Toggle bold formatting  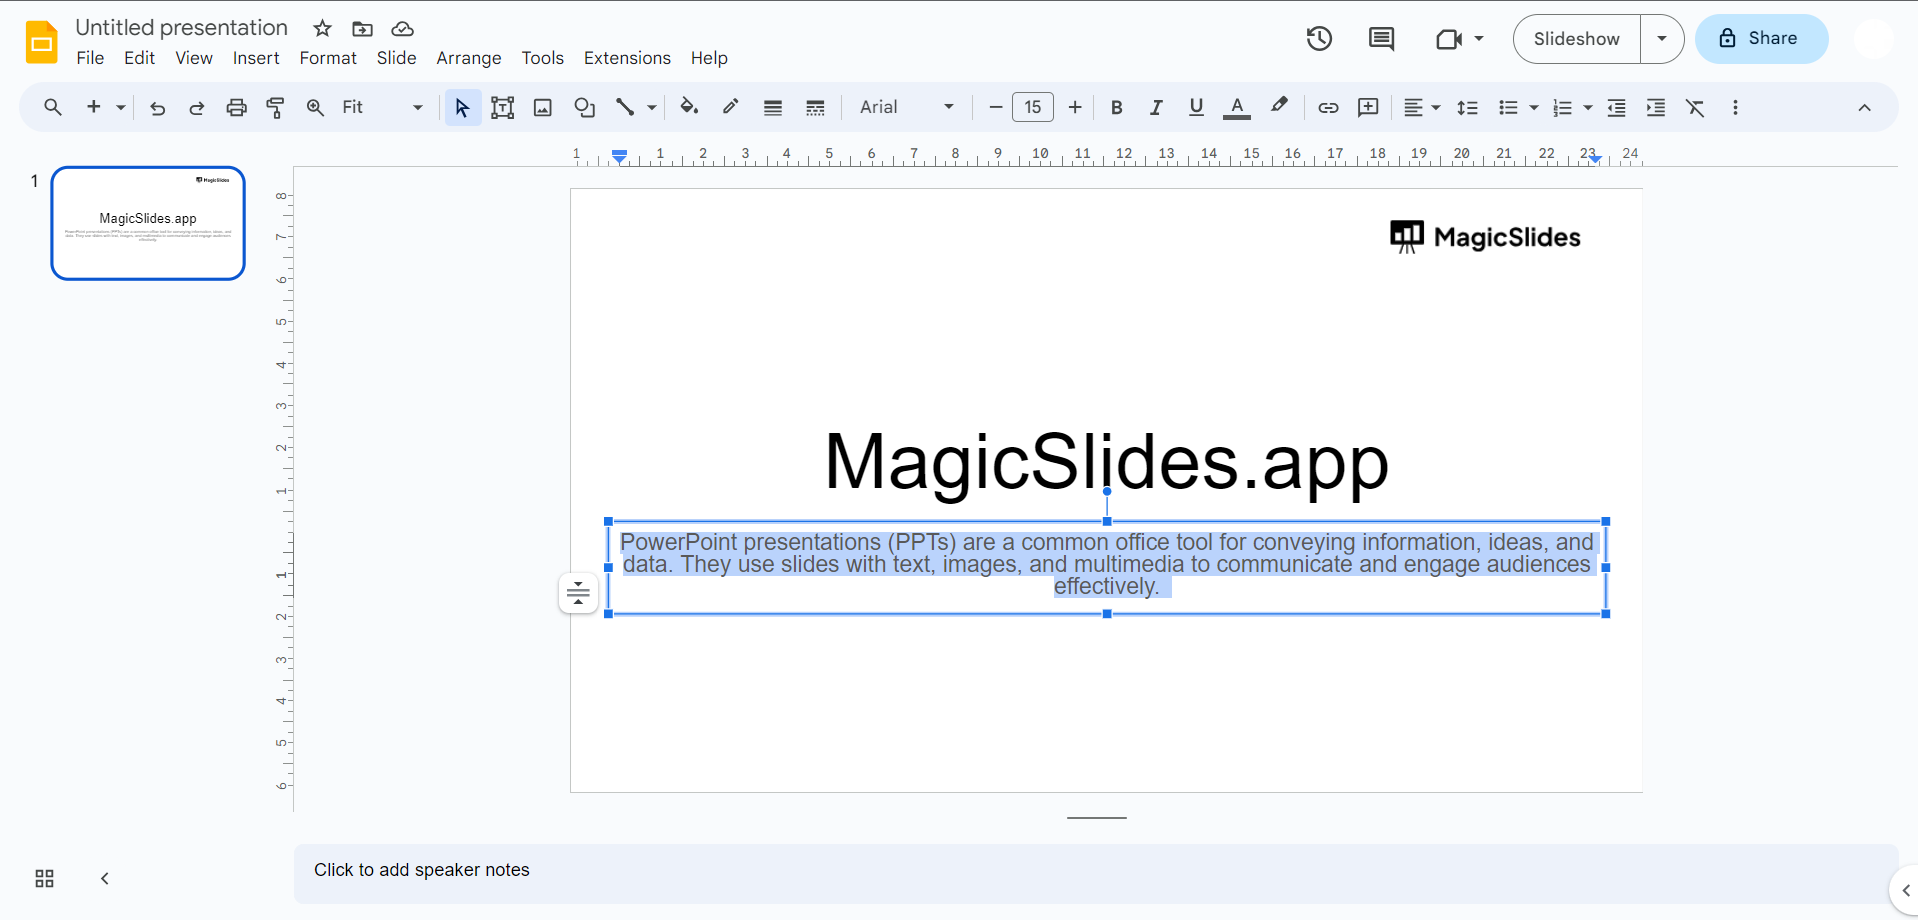pos(1117,108)
